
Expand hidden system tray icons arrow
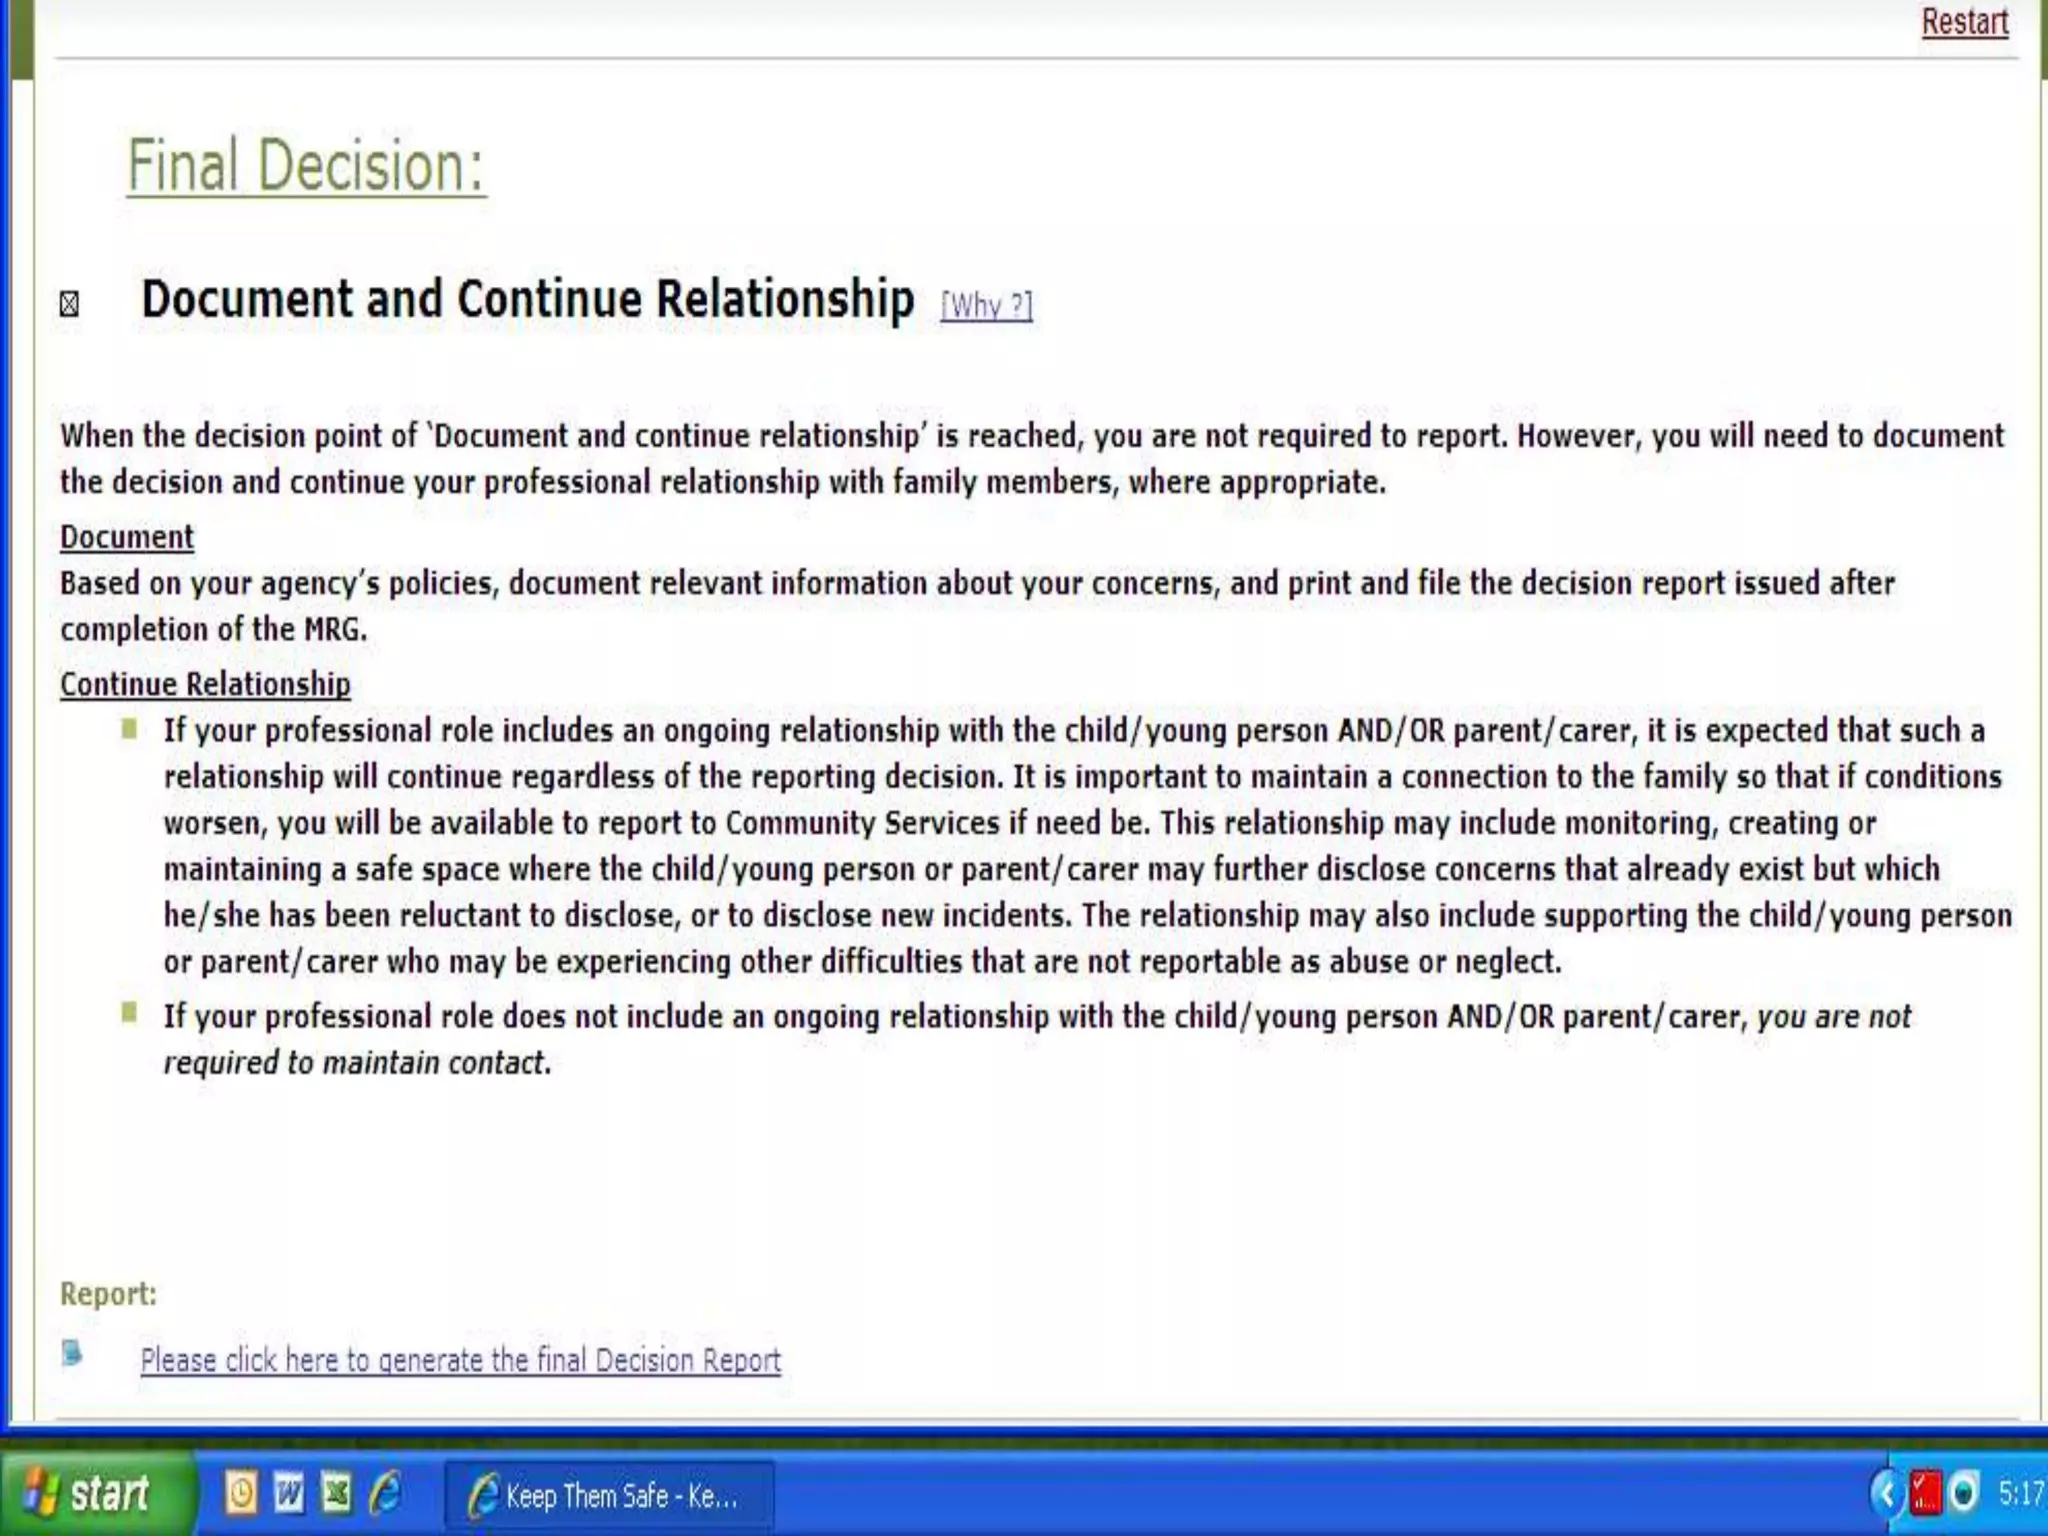point(1887,1494)
